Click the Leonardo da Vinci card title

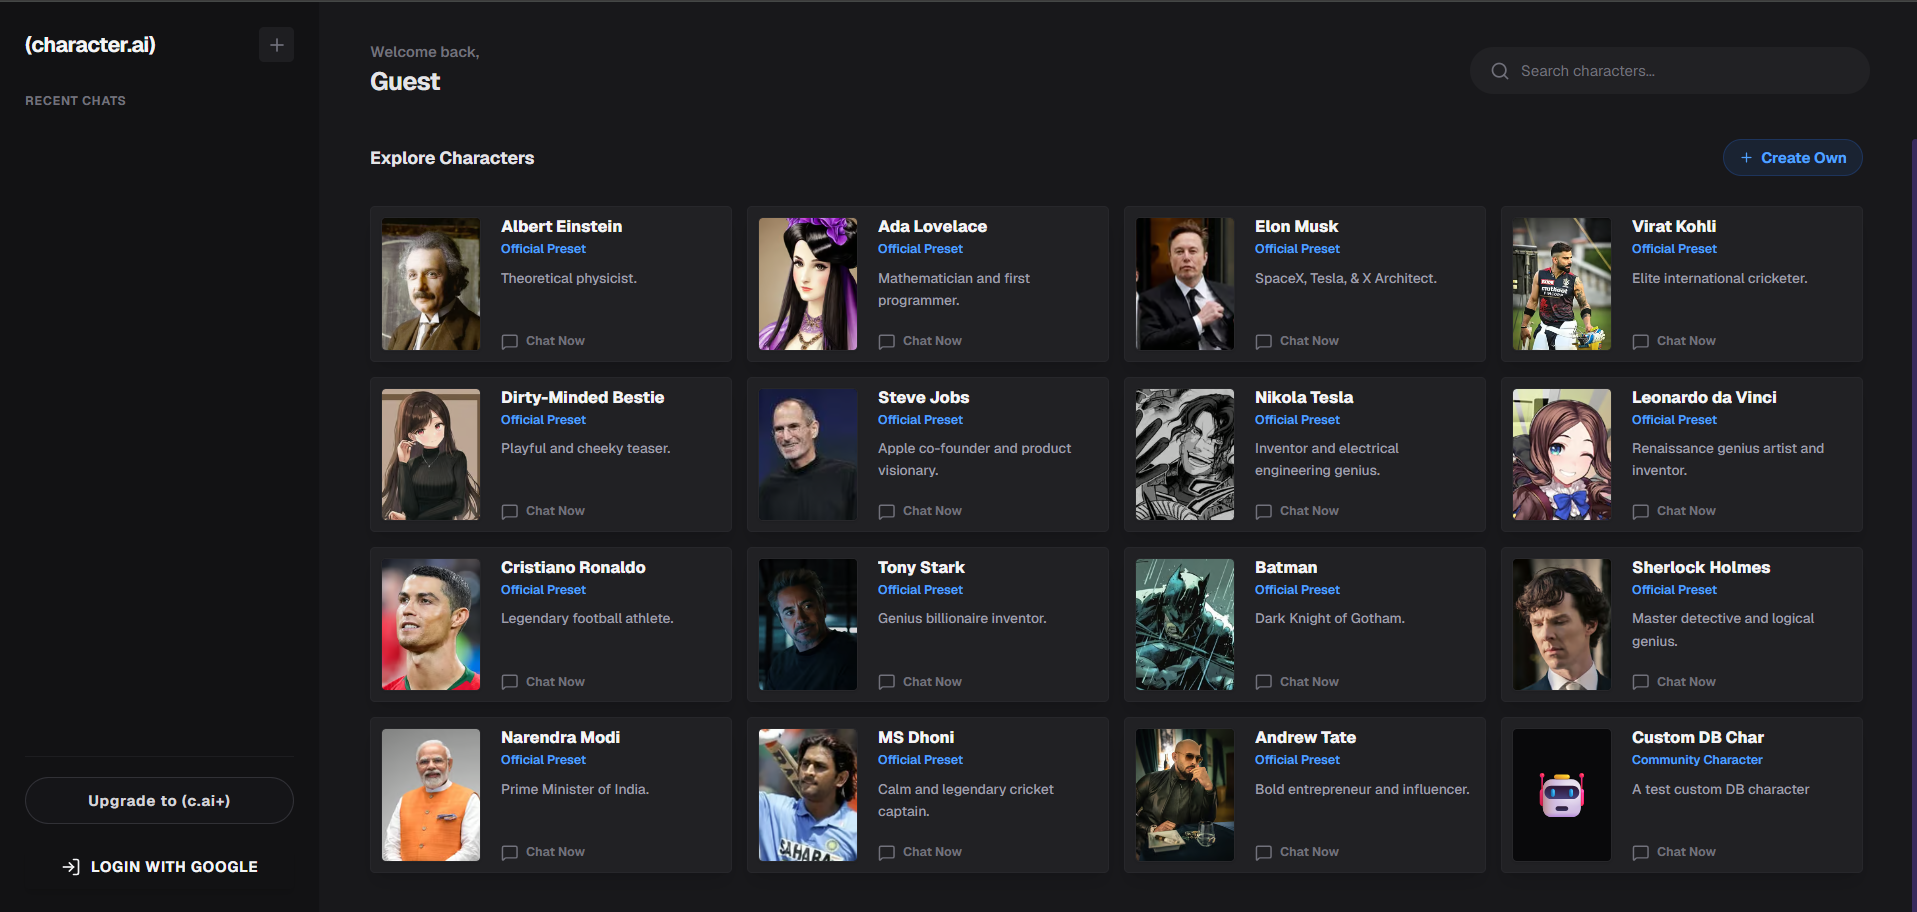tap(1704, 398)
